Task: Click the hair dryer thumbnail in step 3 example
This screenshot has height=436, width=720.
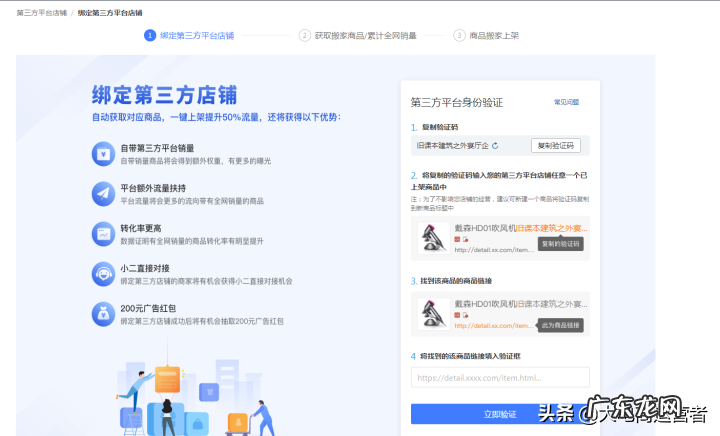Action: click(x=434, y=314)
